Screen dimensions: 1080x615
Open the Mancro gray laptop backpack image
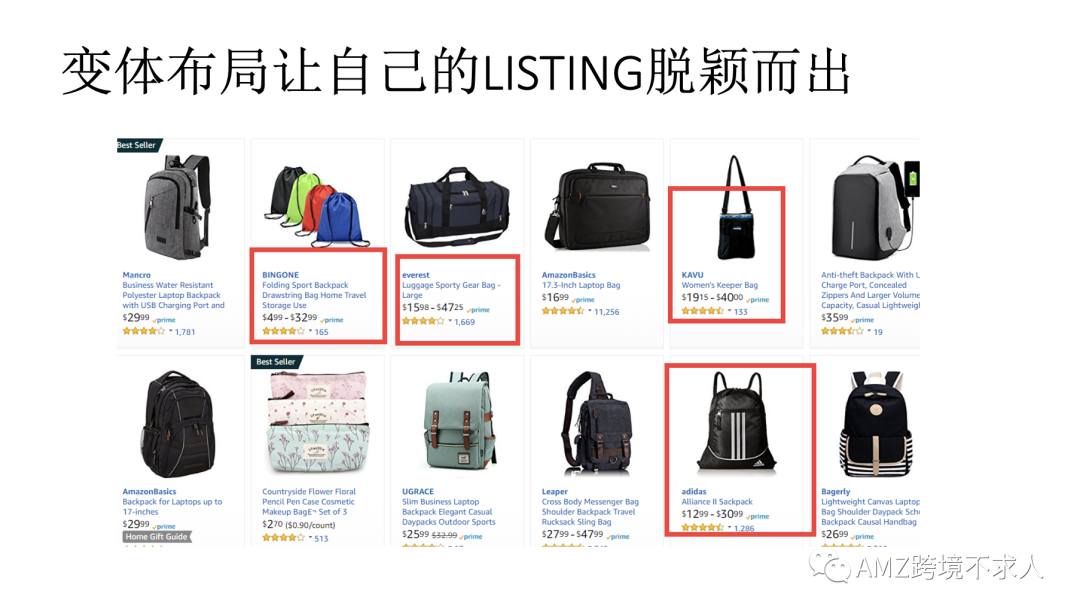[178, 207]
